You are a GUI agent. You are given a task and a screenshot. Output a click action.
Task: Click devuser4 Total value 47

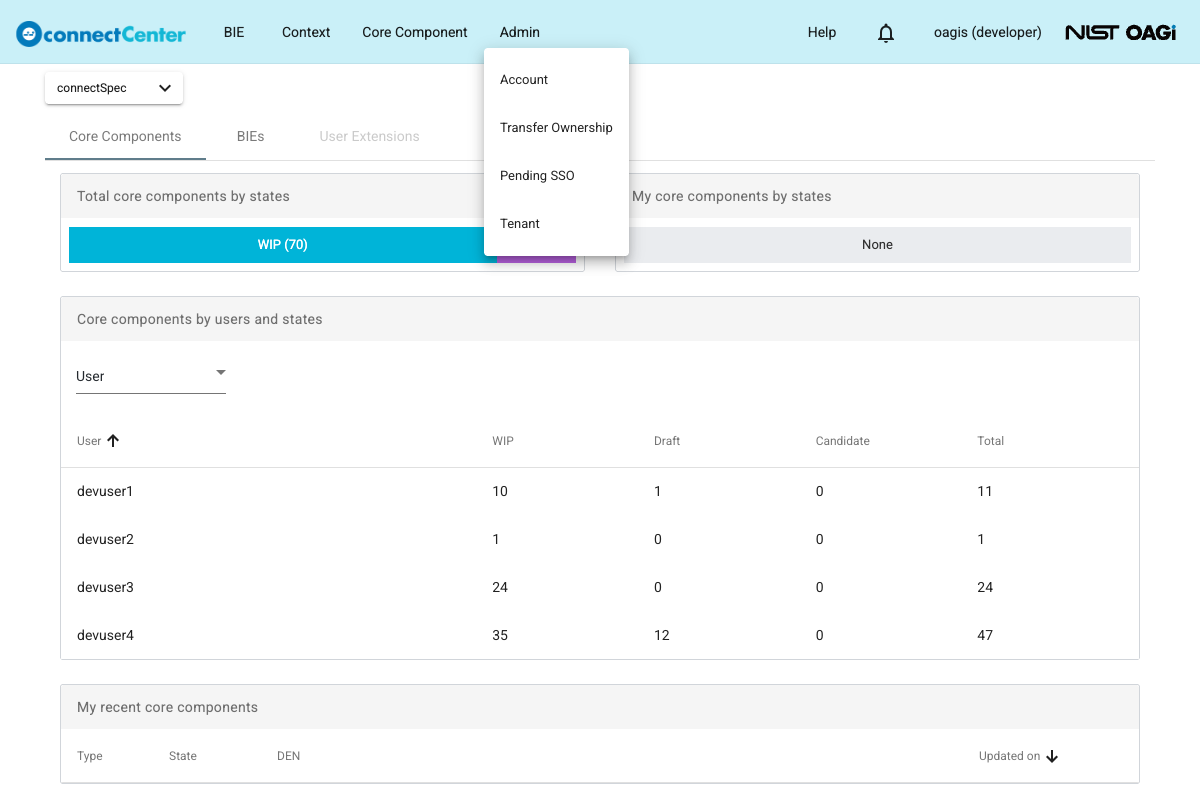(x=985, y=635)
